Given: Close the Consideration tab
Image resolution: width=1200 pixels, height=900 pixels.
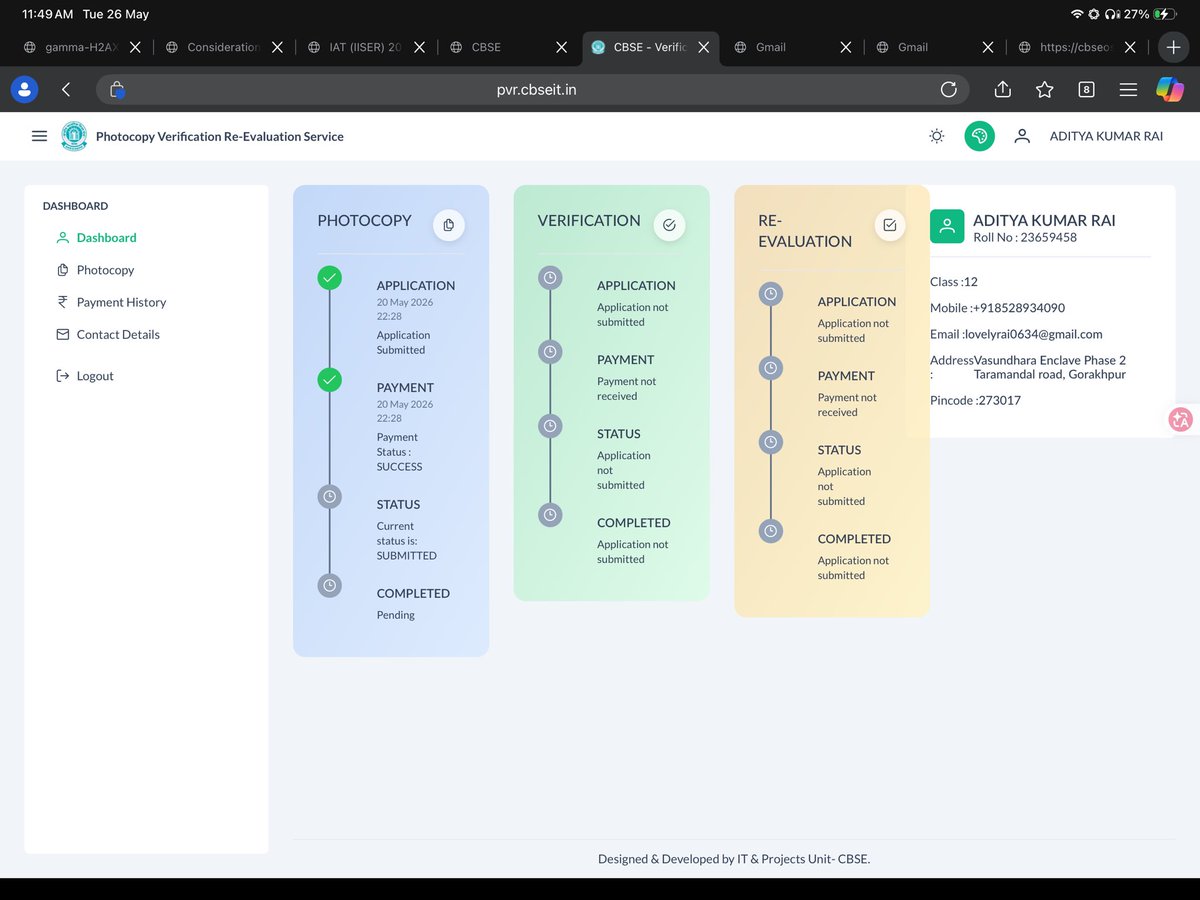Looking at the screenshot, I should [277, 47].
